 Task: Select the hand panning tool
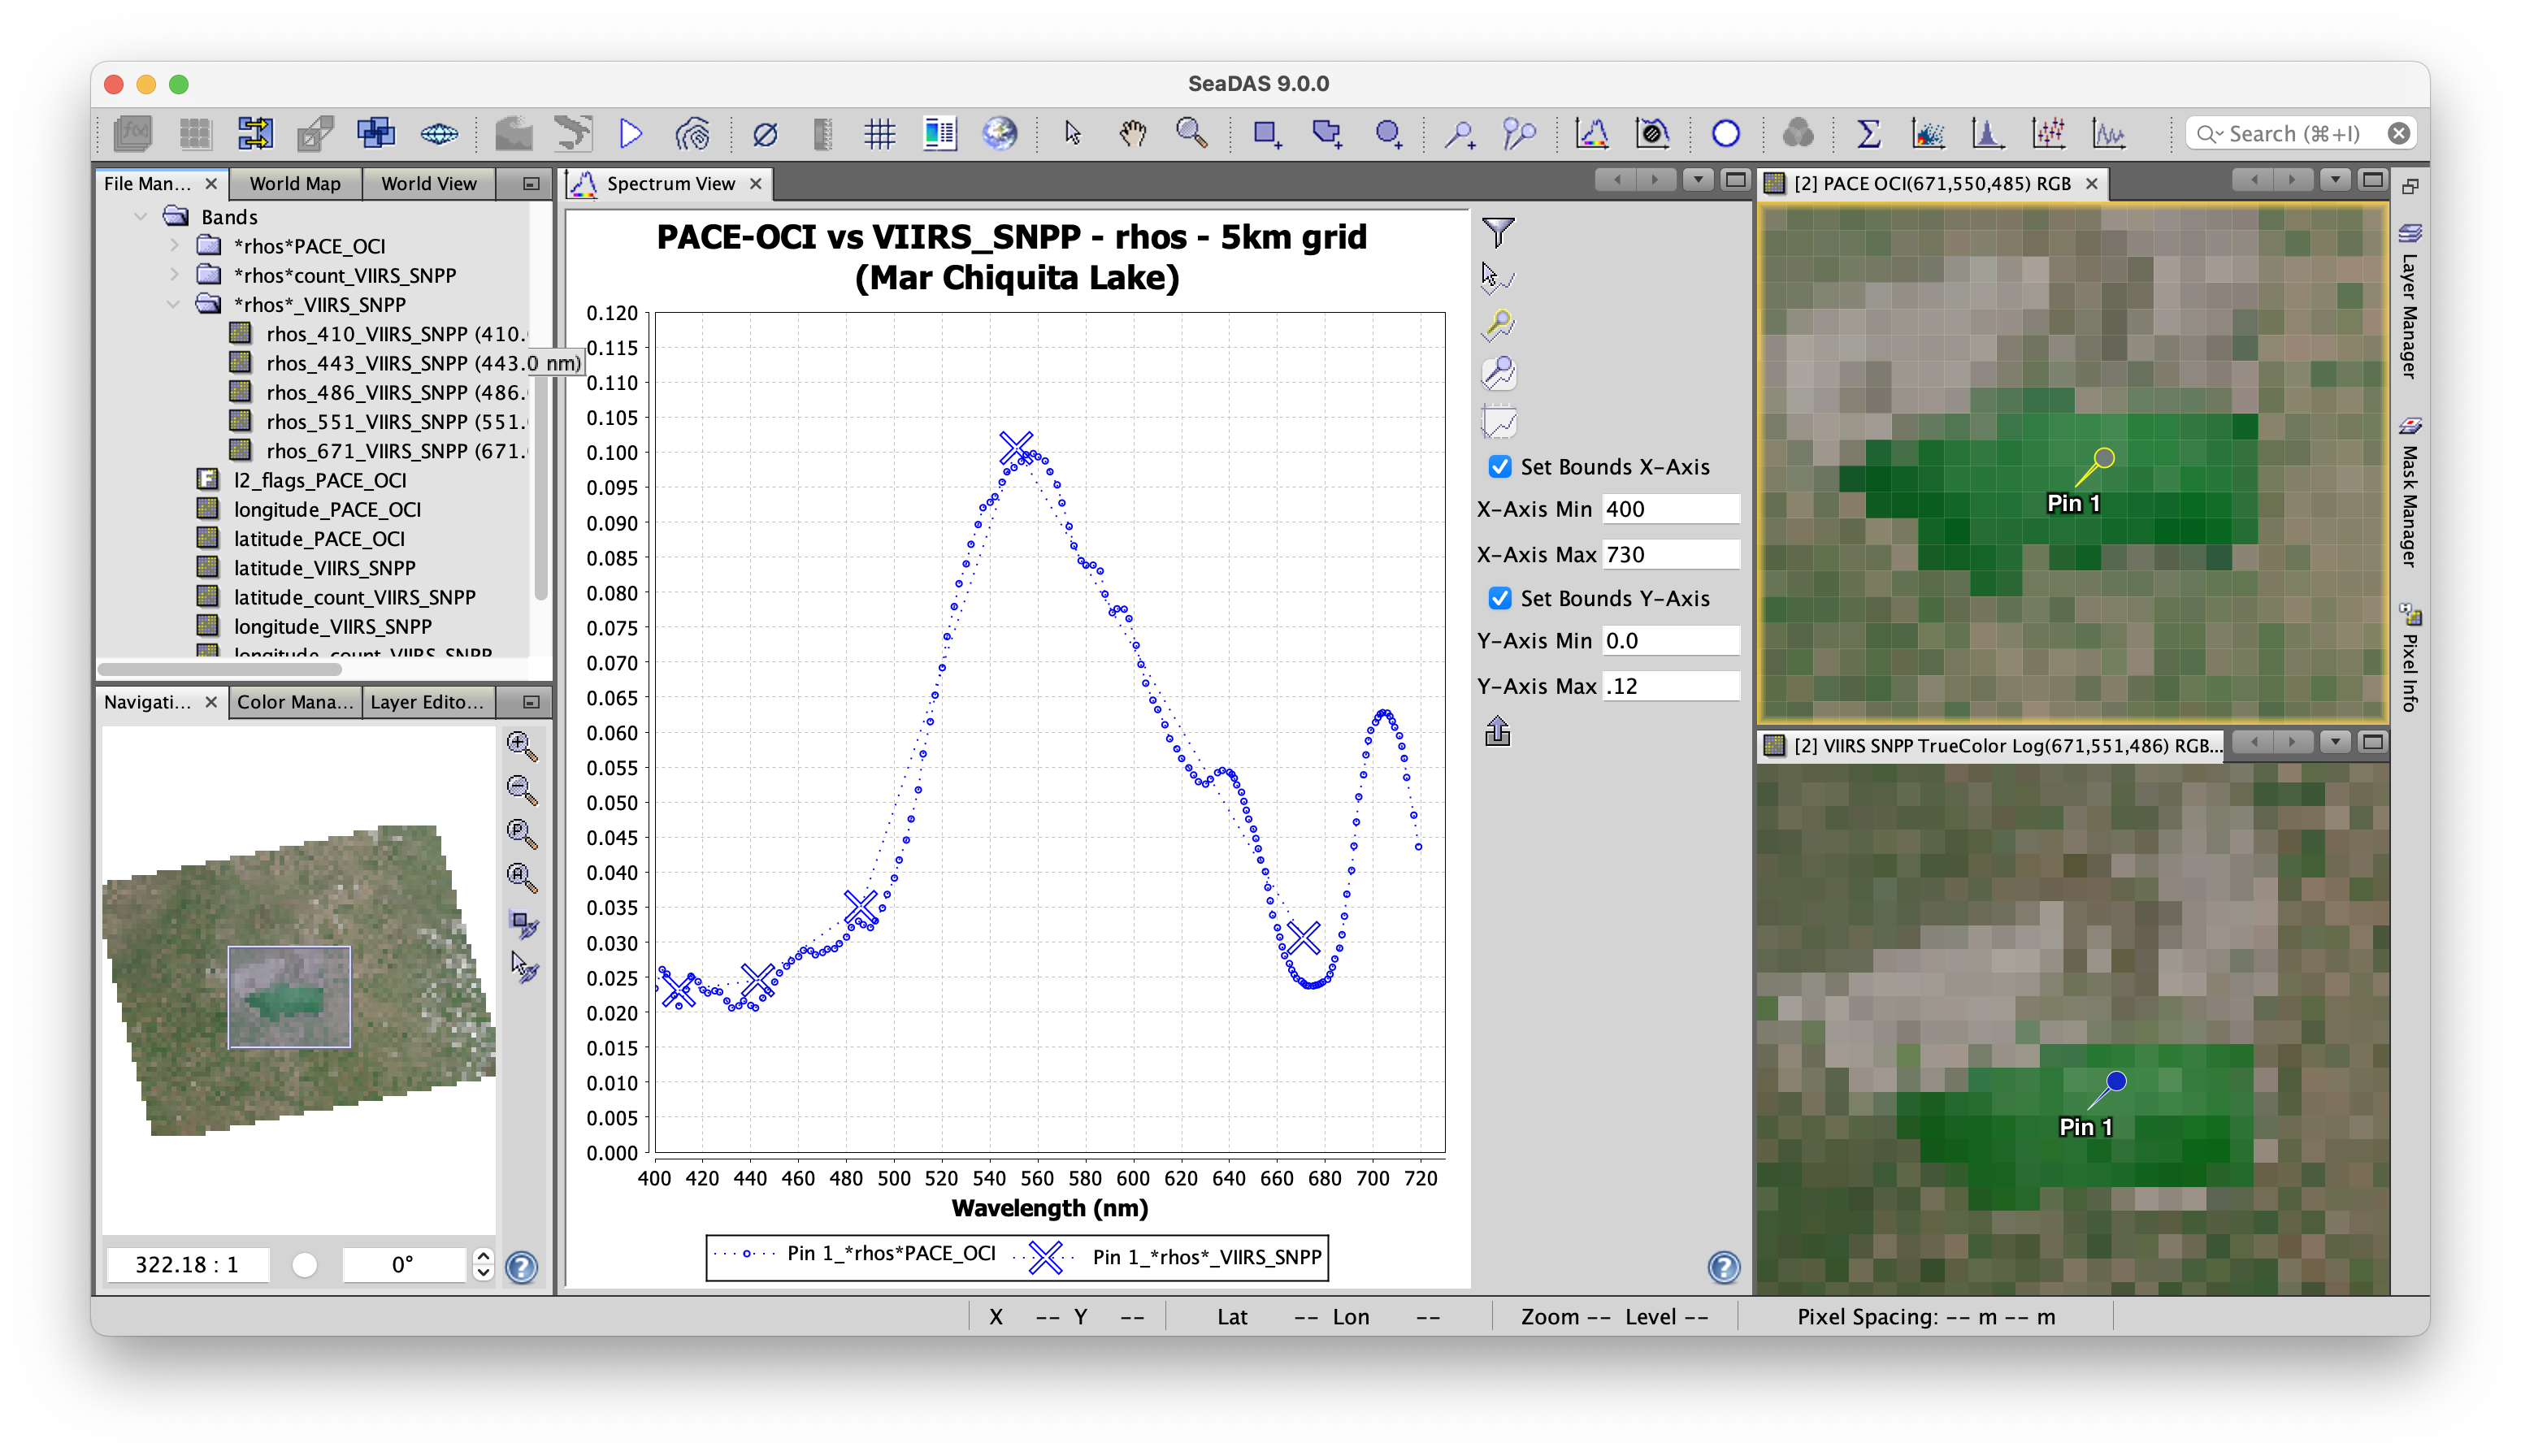(1132, 133)
